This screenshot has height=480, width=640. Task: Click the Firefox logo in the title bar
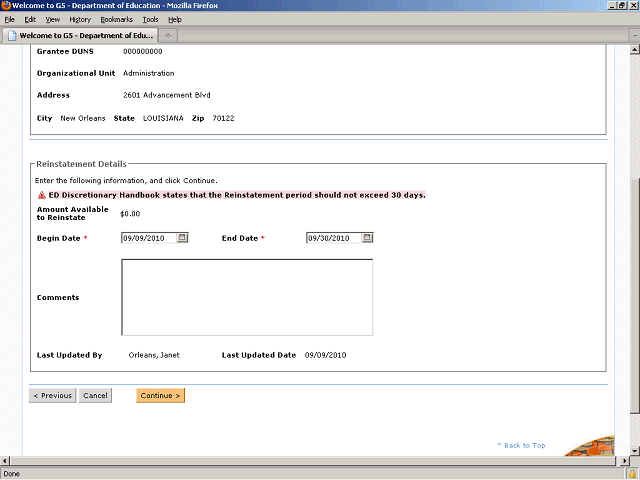[x=6, y=5]
